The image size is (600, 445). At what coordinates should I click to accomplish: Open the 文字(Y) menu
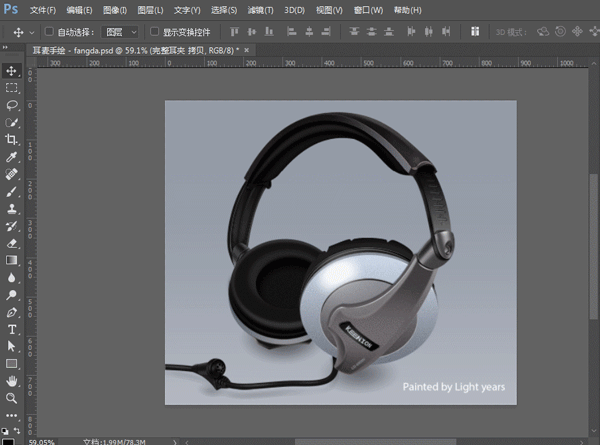coord(187,10)
